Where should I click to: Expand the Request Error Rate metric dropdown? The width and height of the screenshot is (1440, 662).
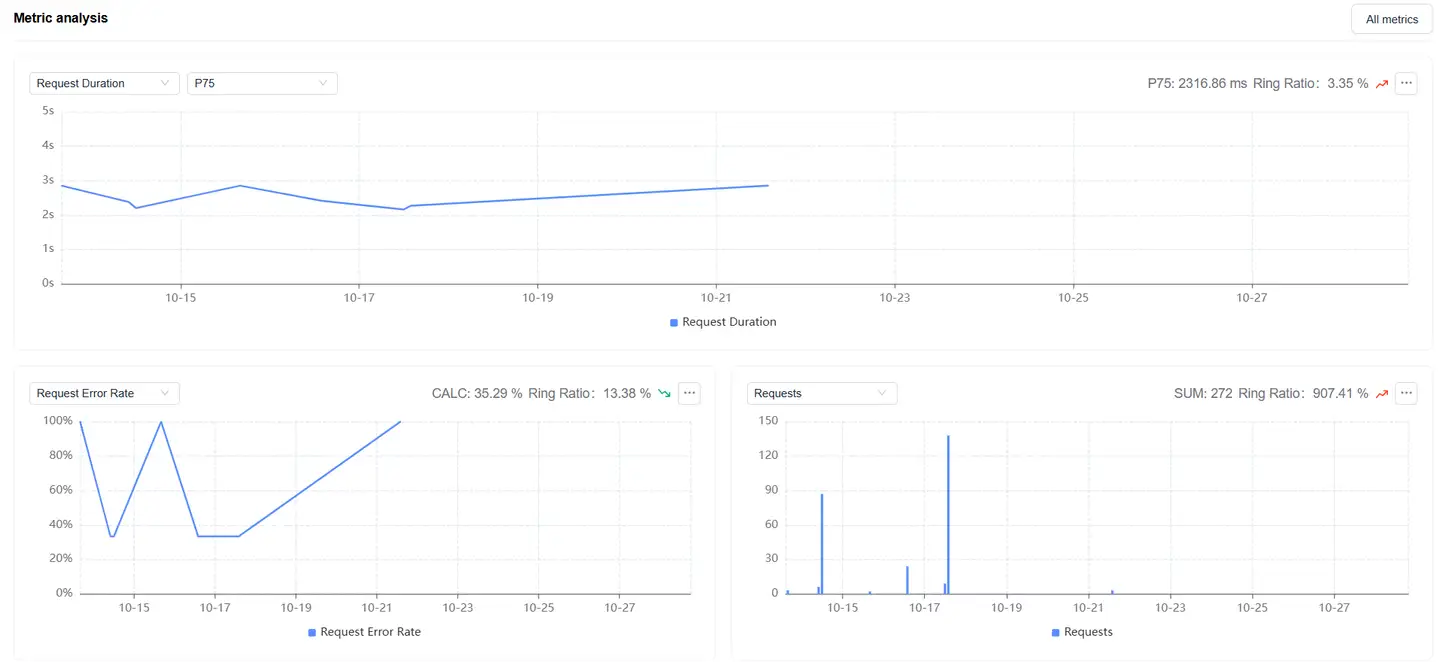tap(104, 393)
